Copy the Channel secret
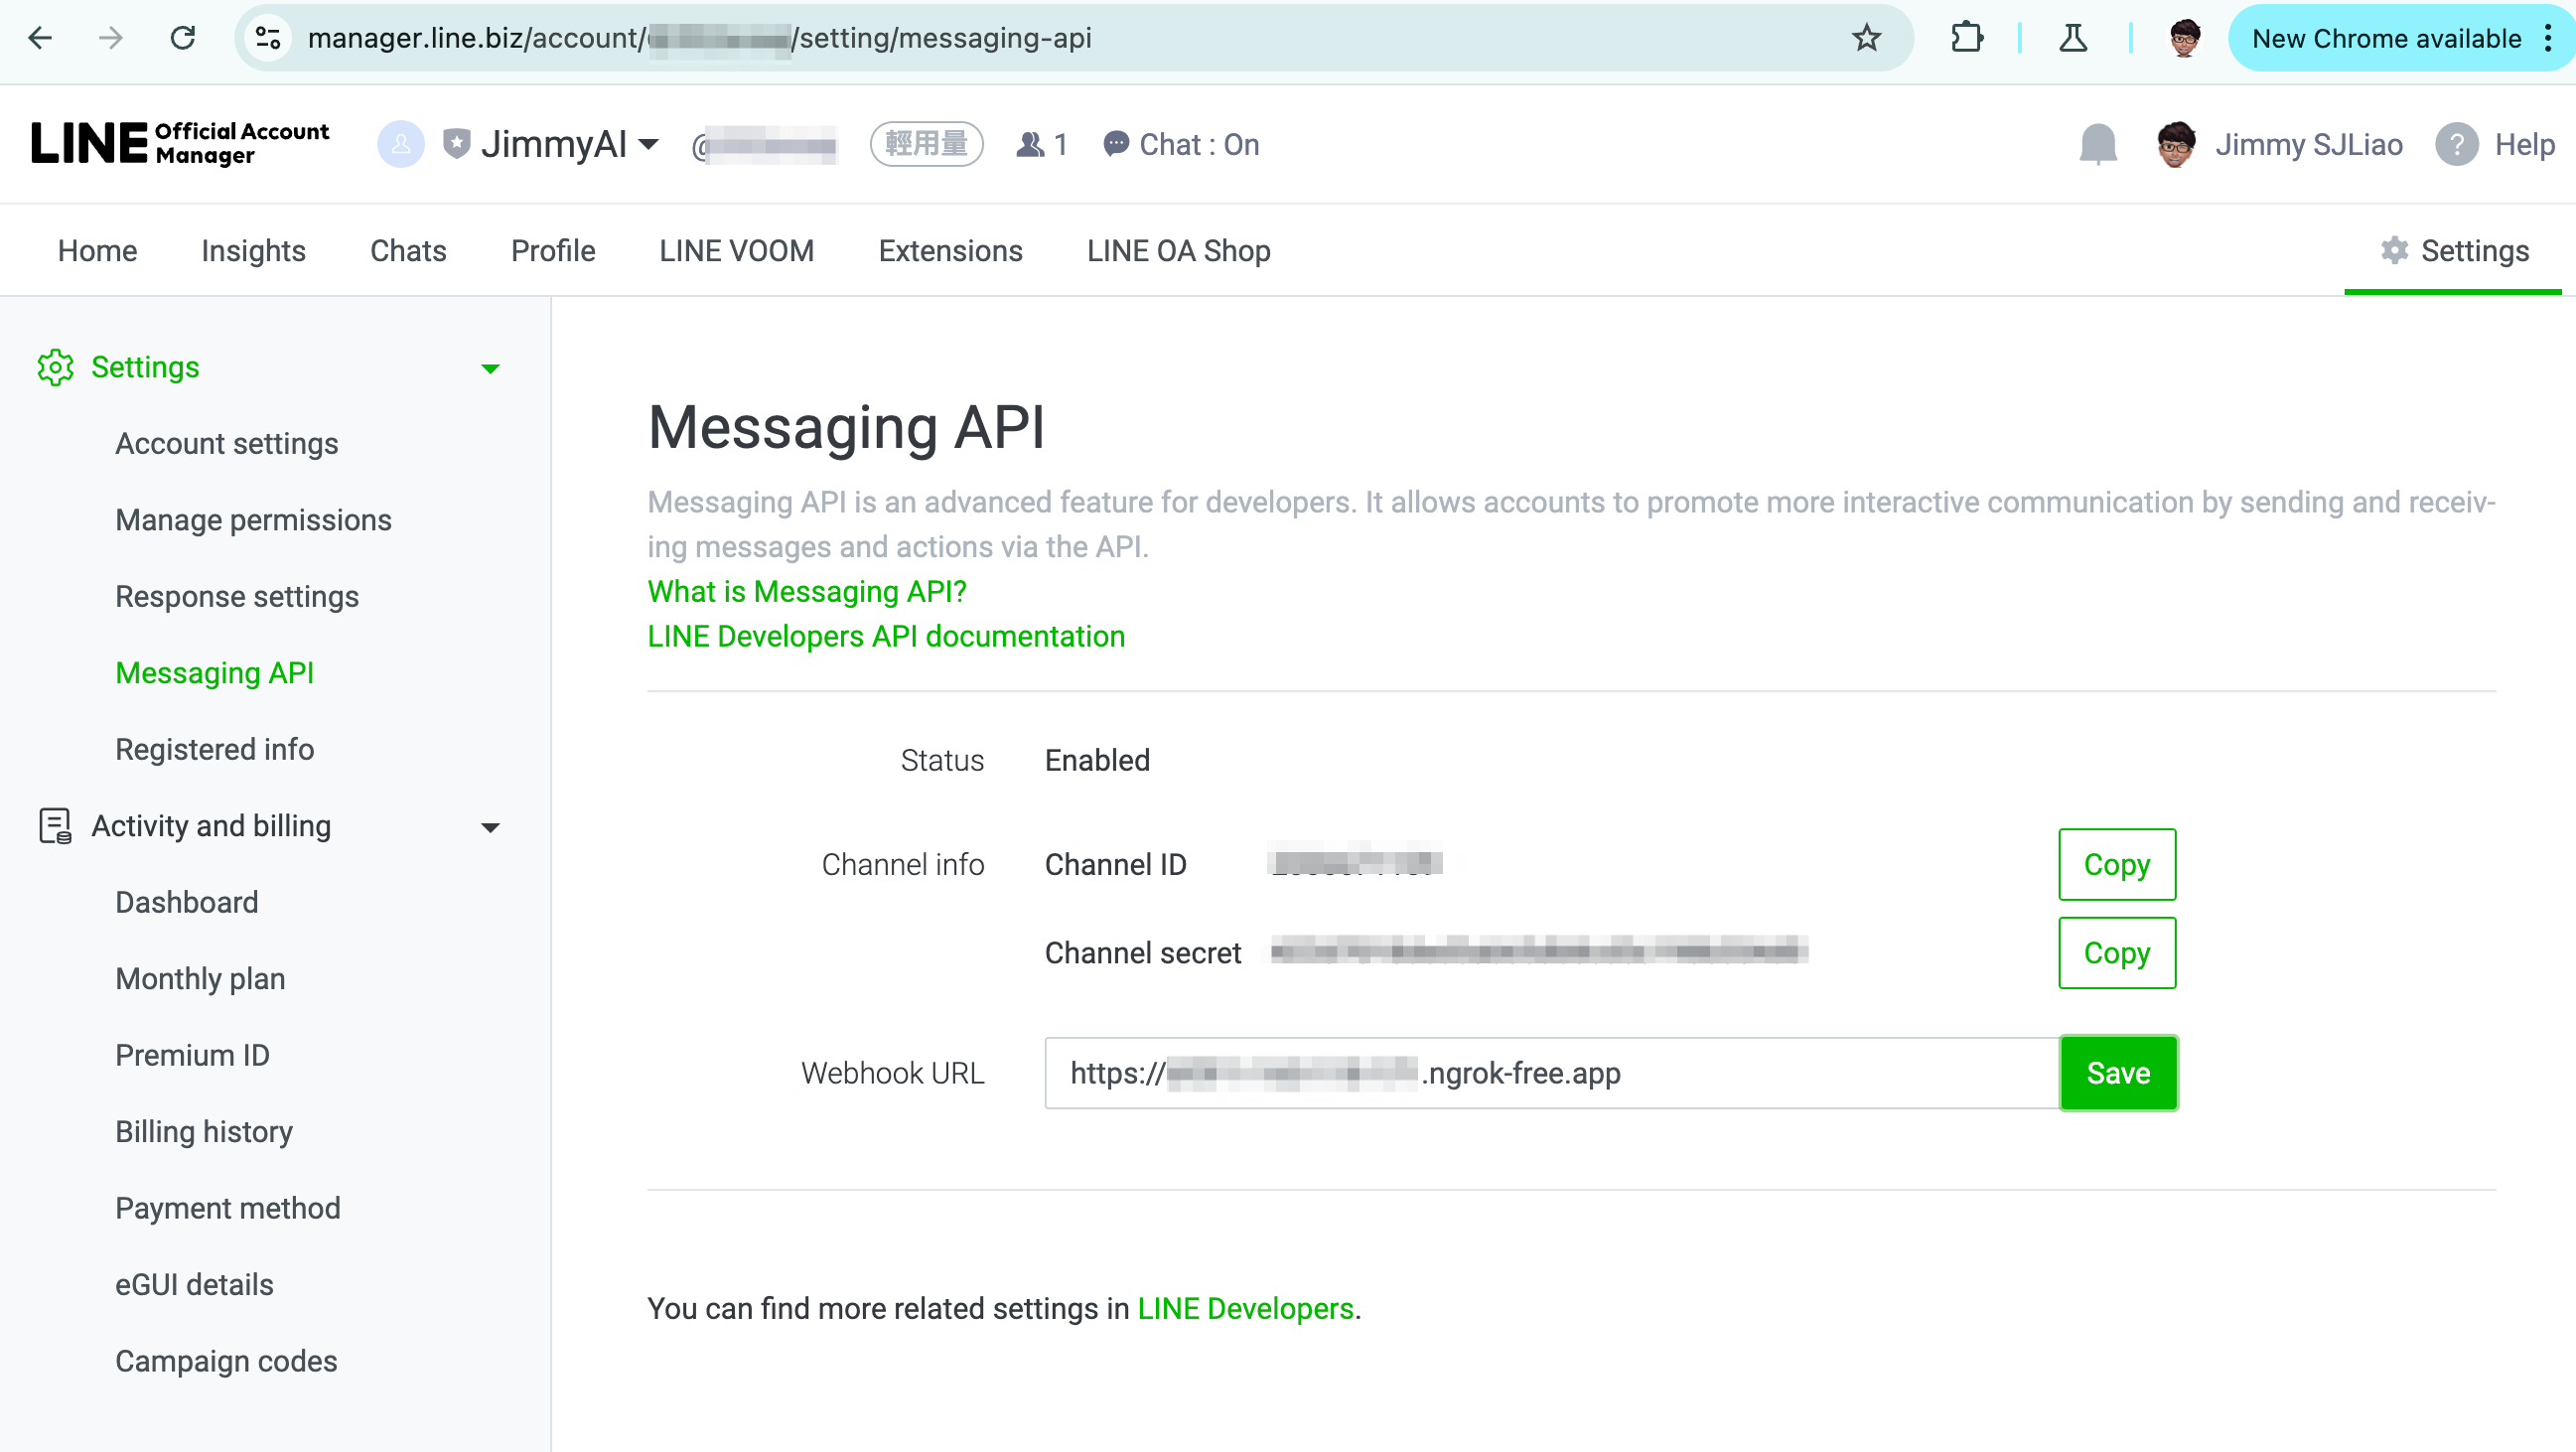 click(x=2116, y=952)
